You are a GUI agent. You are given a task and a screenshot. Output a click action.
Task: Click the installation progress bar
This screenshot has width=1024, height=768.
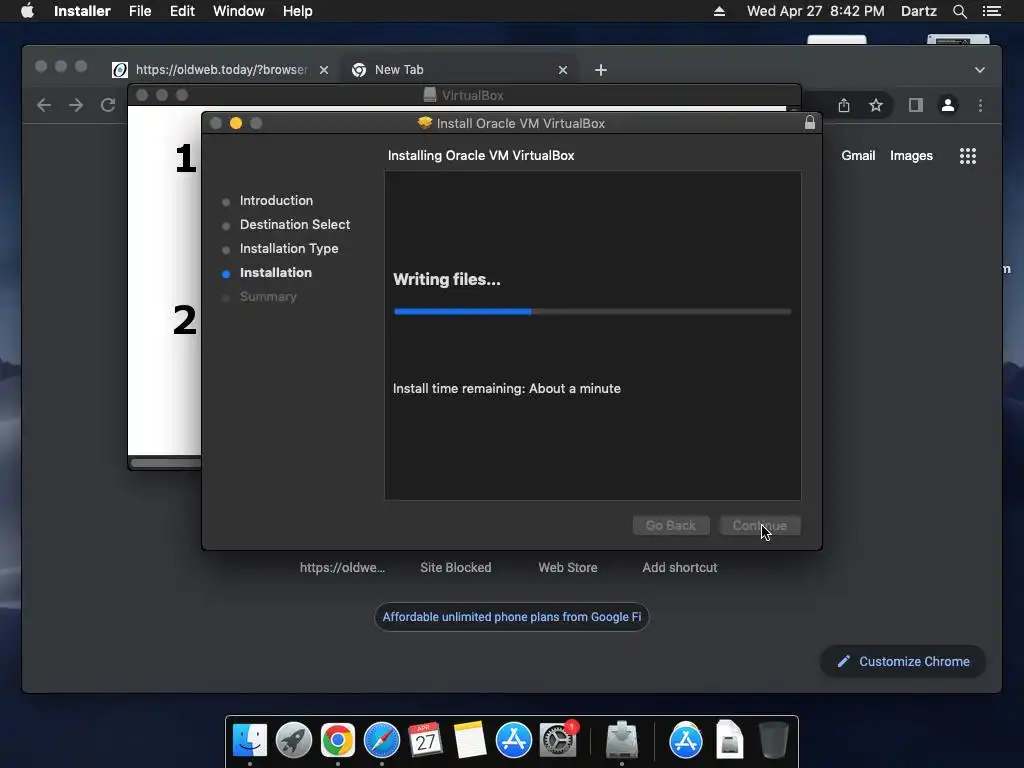pos(592,312)
